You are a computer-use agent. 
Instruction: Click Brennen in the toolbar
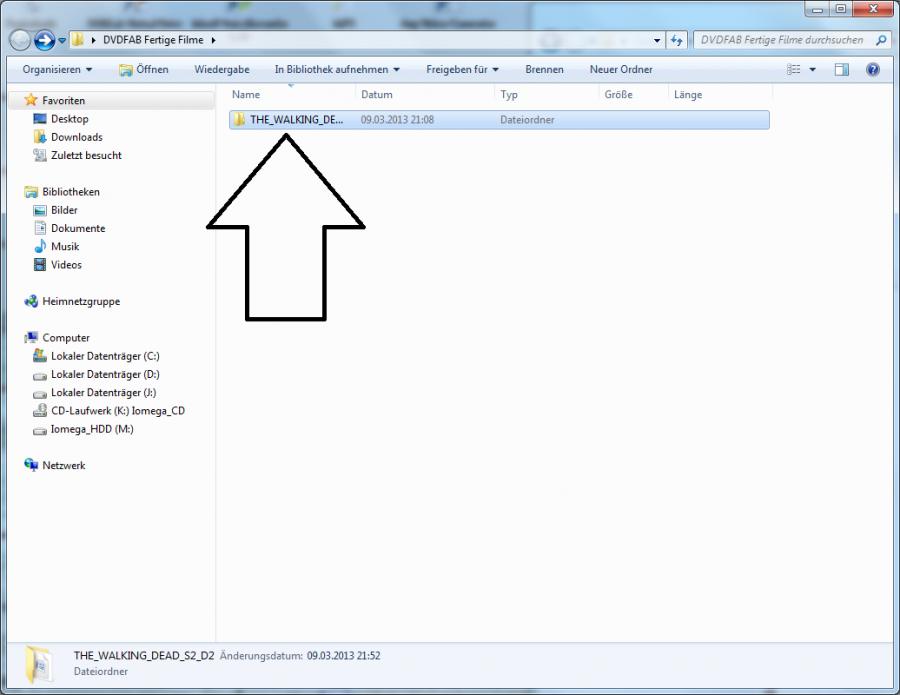pyautogui.click(x=544, y=69)
